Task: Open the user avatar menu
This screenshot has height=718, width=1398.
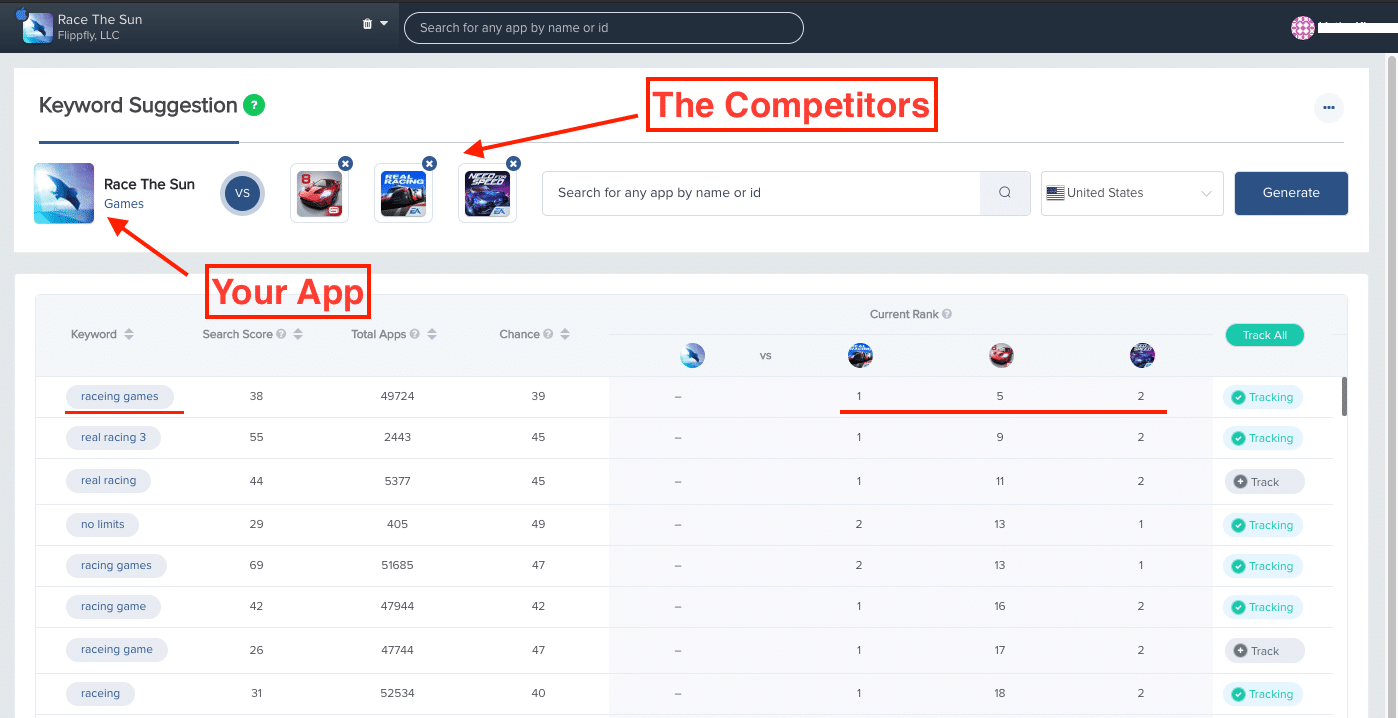Action: [x=1302, y=28]
